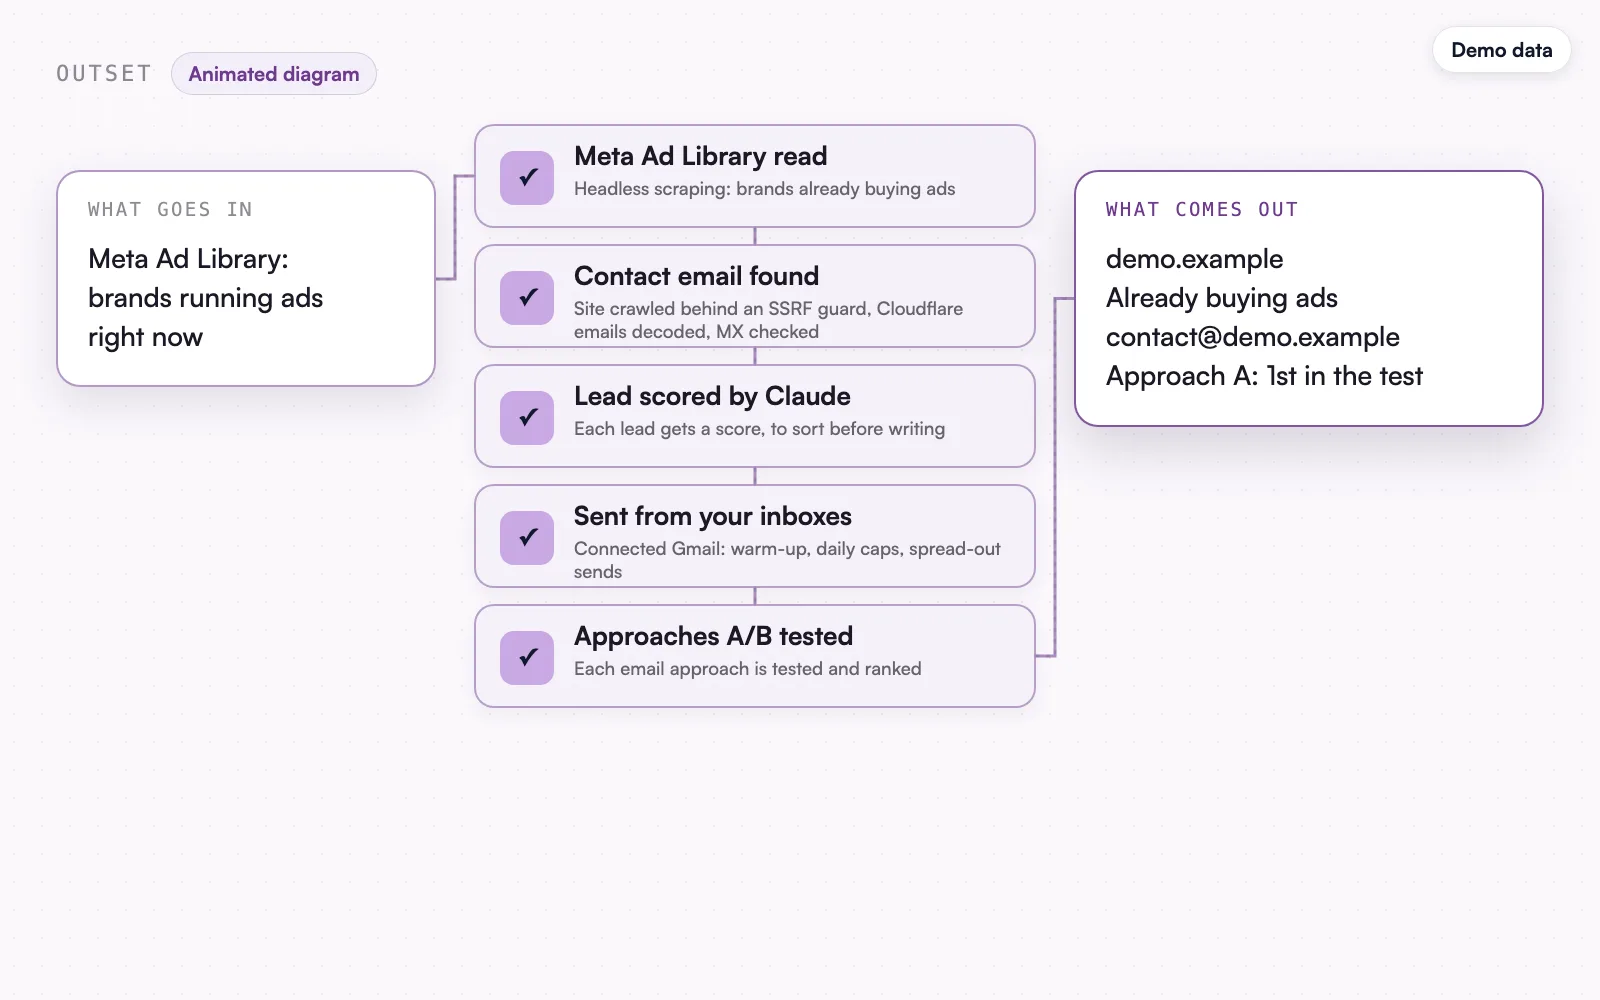Click 'Each lead gets a score' description
This screenshot has width=1600, height=1000.
[x=760, y=429]
